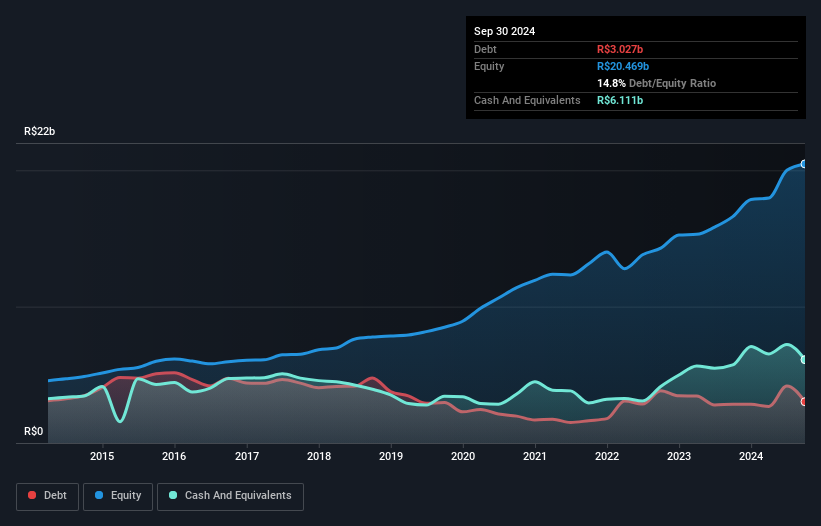The image size is (821, 526).
Task: Select the red Debt endpoint marker
Action: [804, 401]
